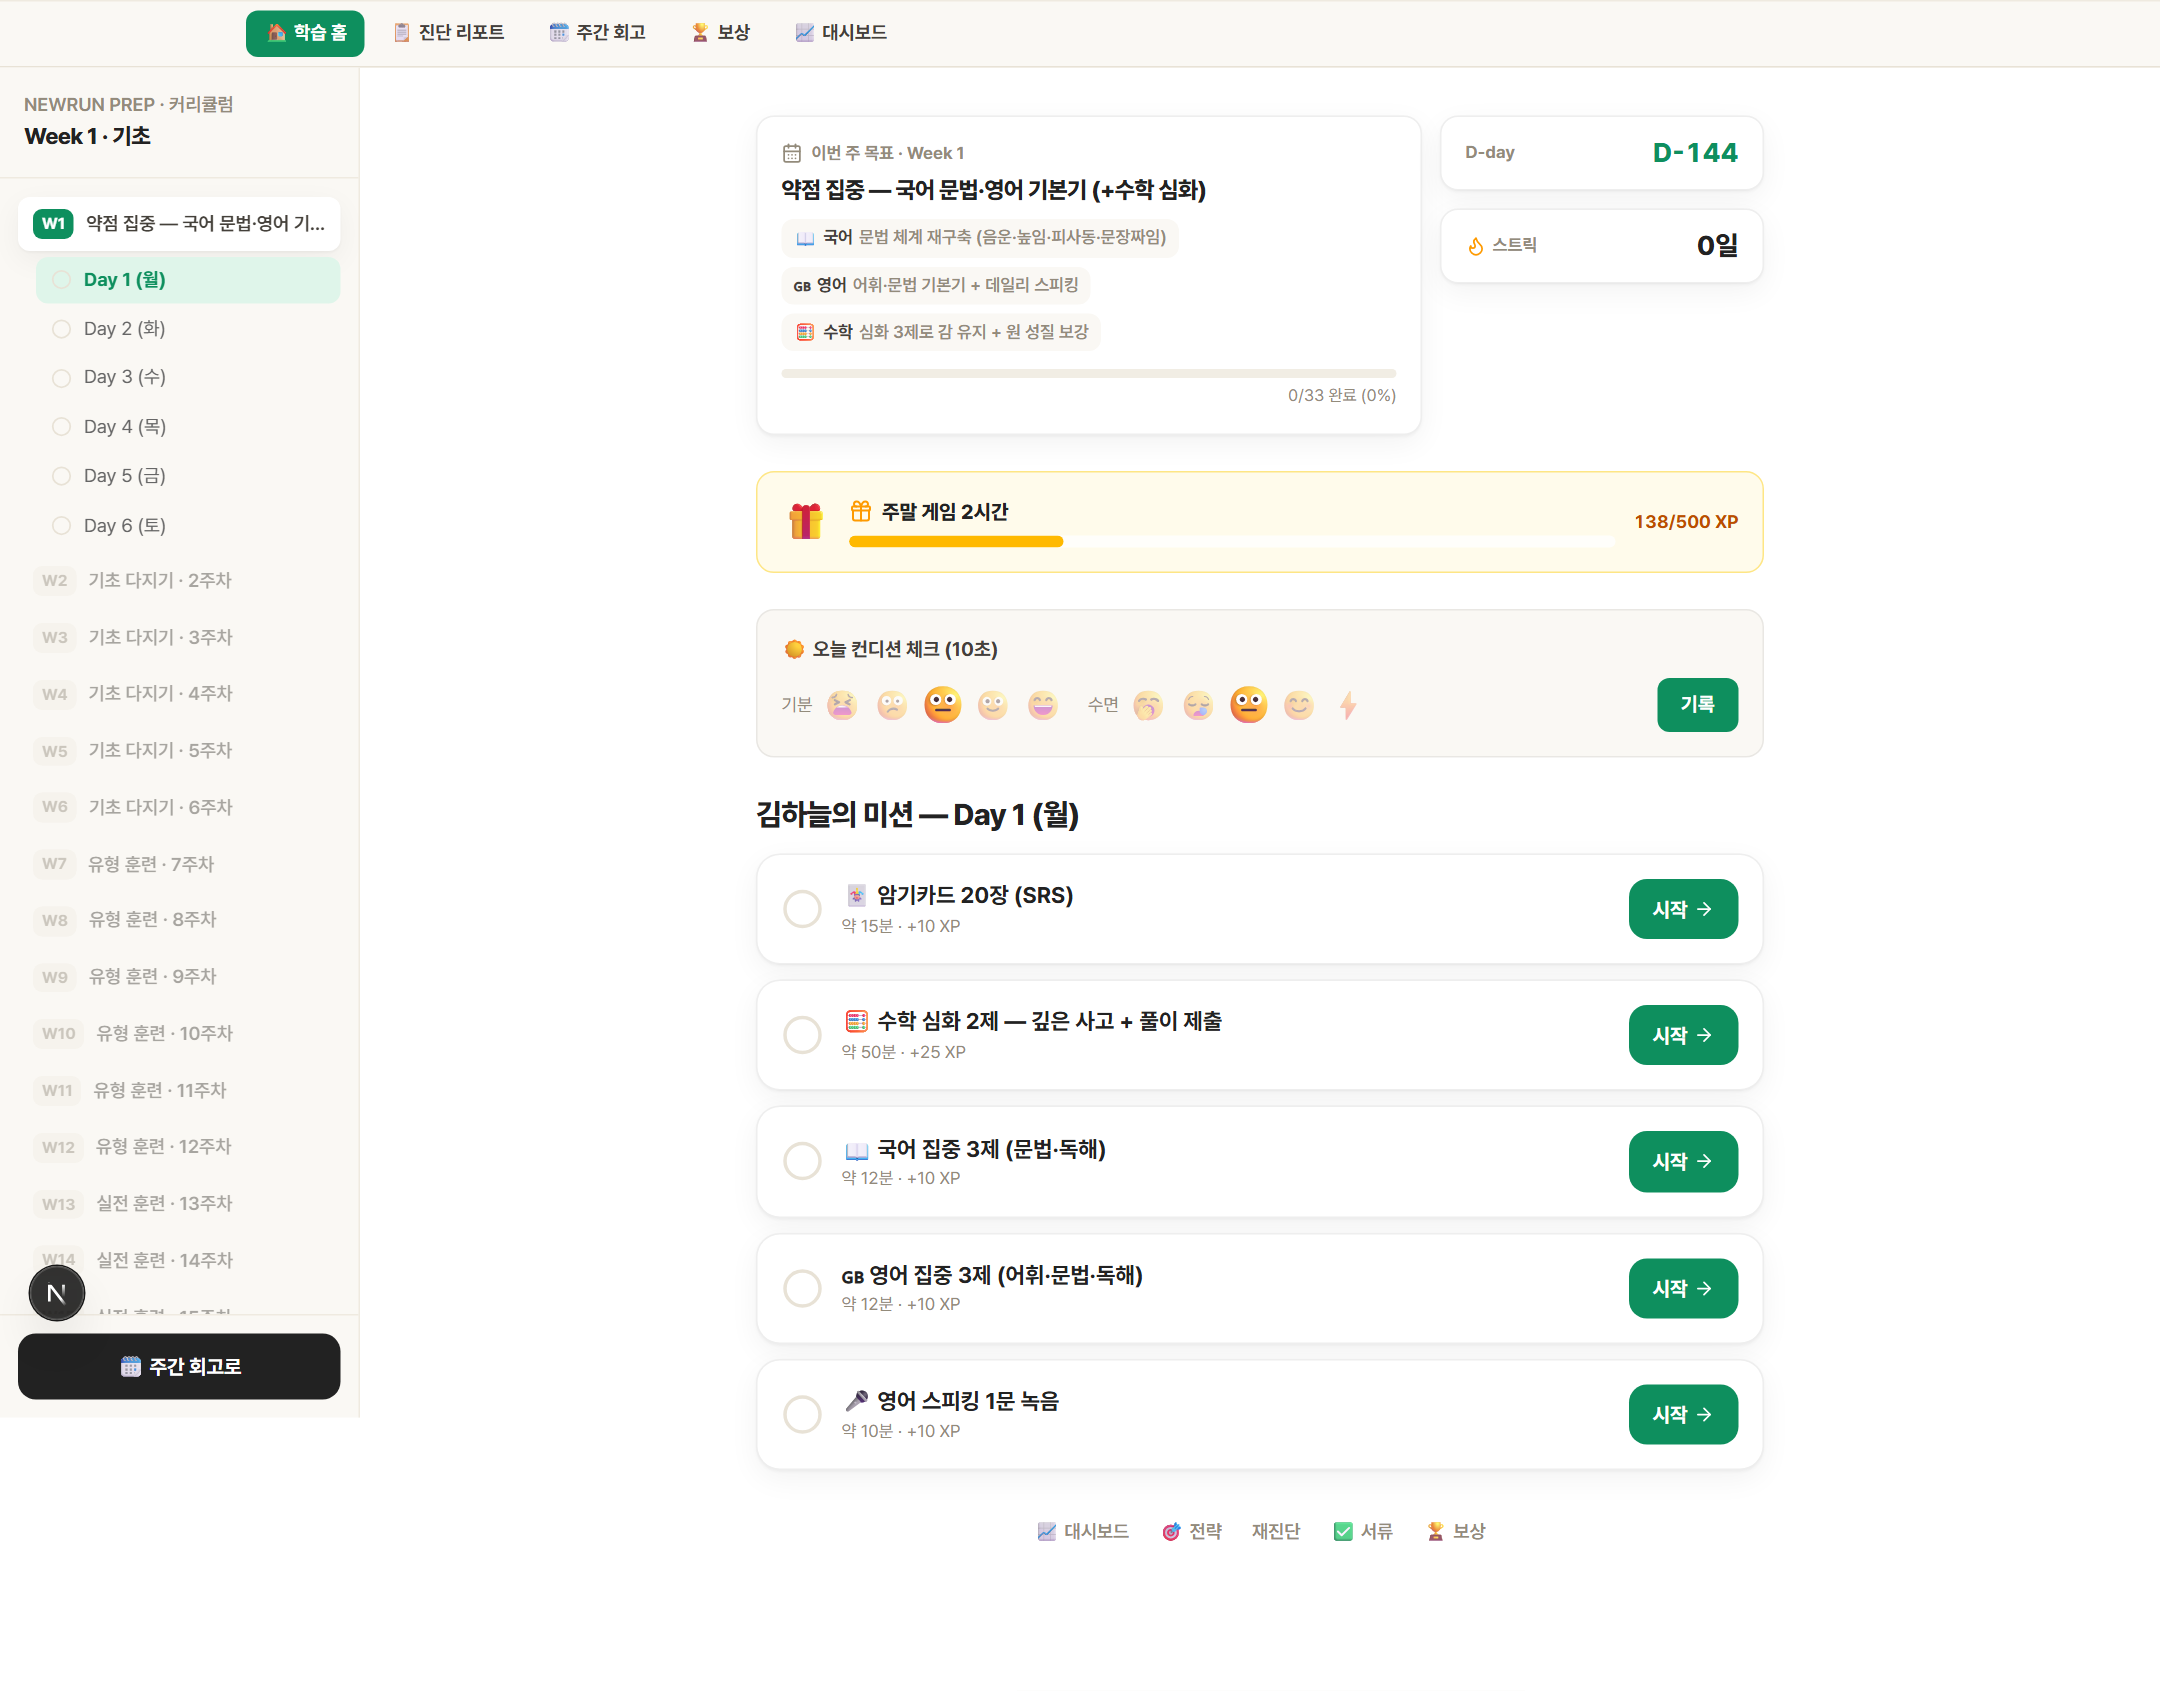This screenshot has width=2160, height=1691.
Task: Choose the drowsy sleep emoji
Action: [1198, 705]
